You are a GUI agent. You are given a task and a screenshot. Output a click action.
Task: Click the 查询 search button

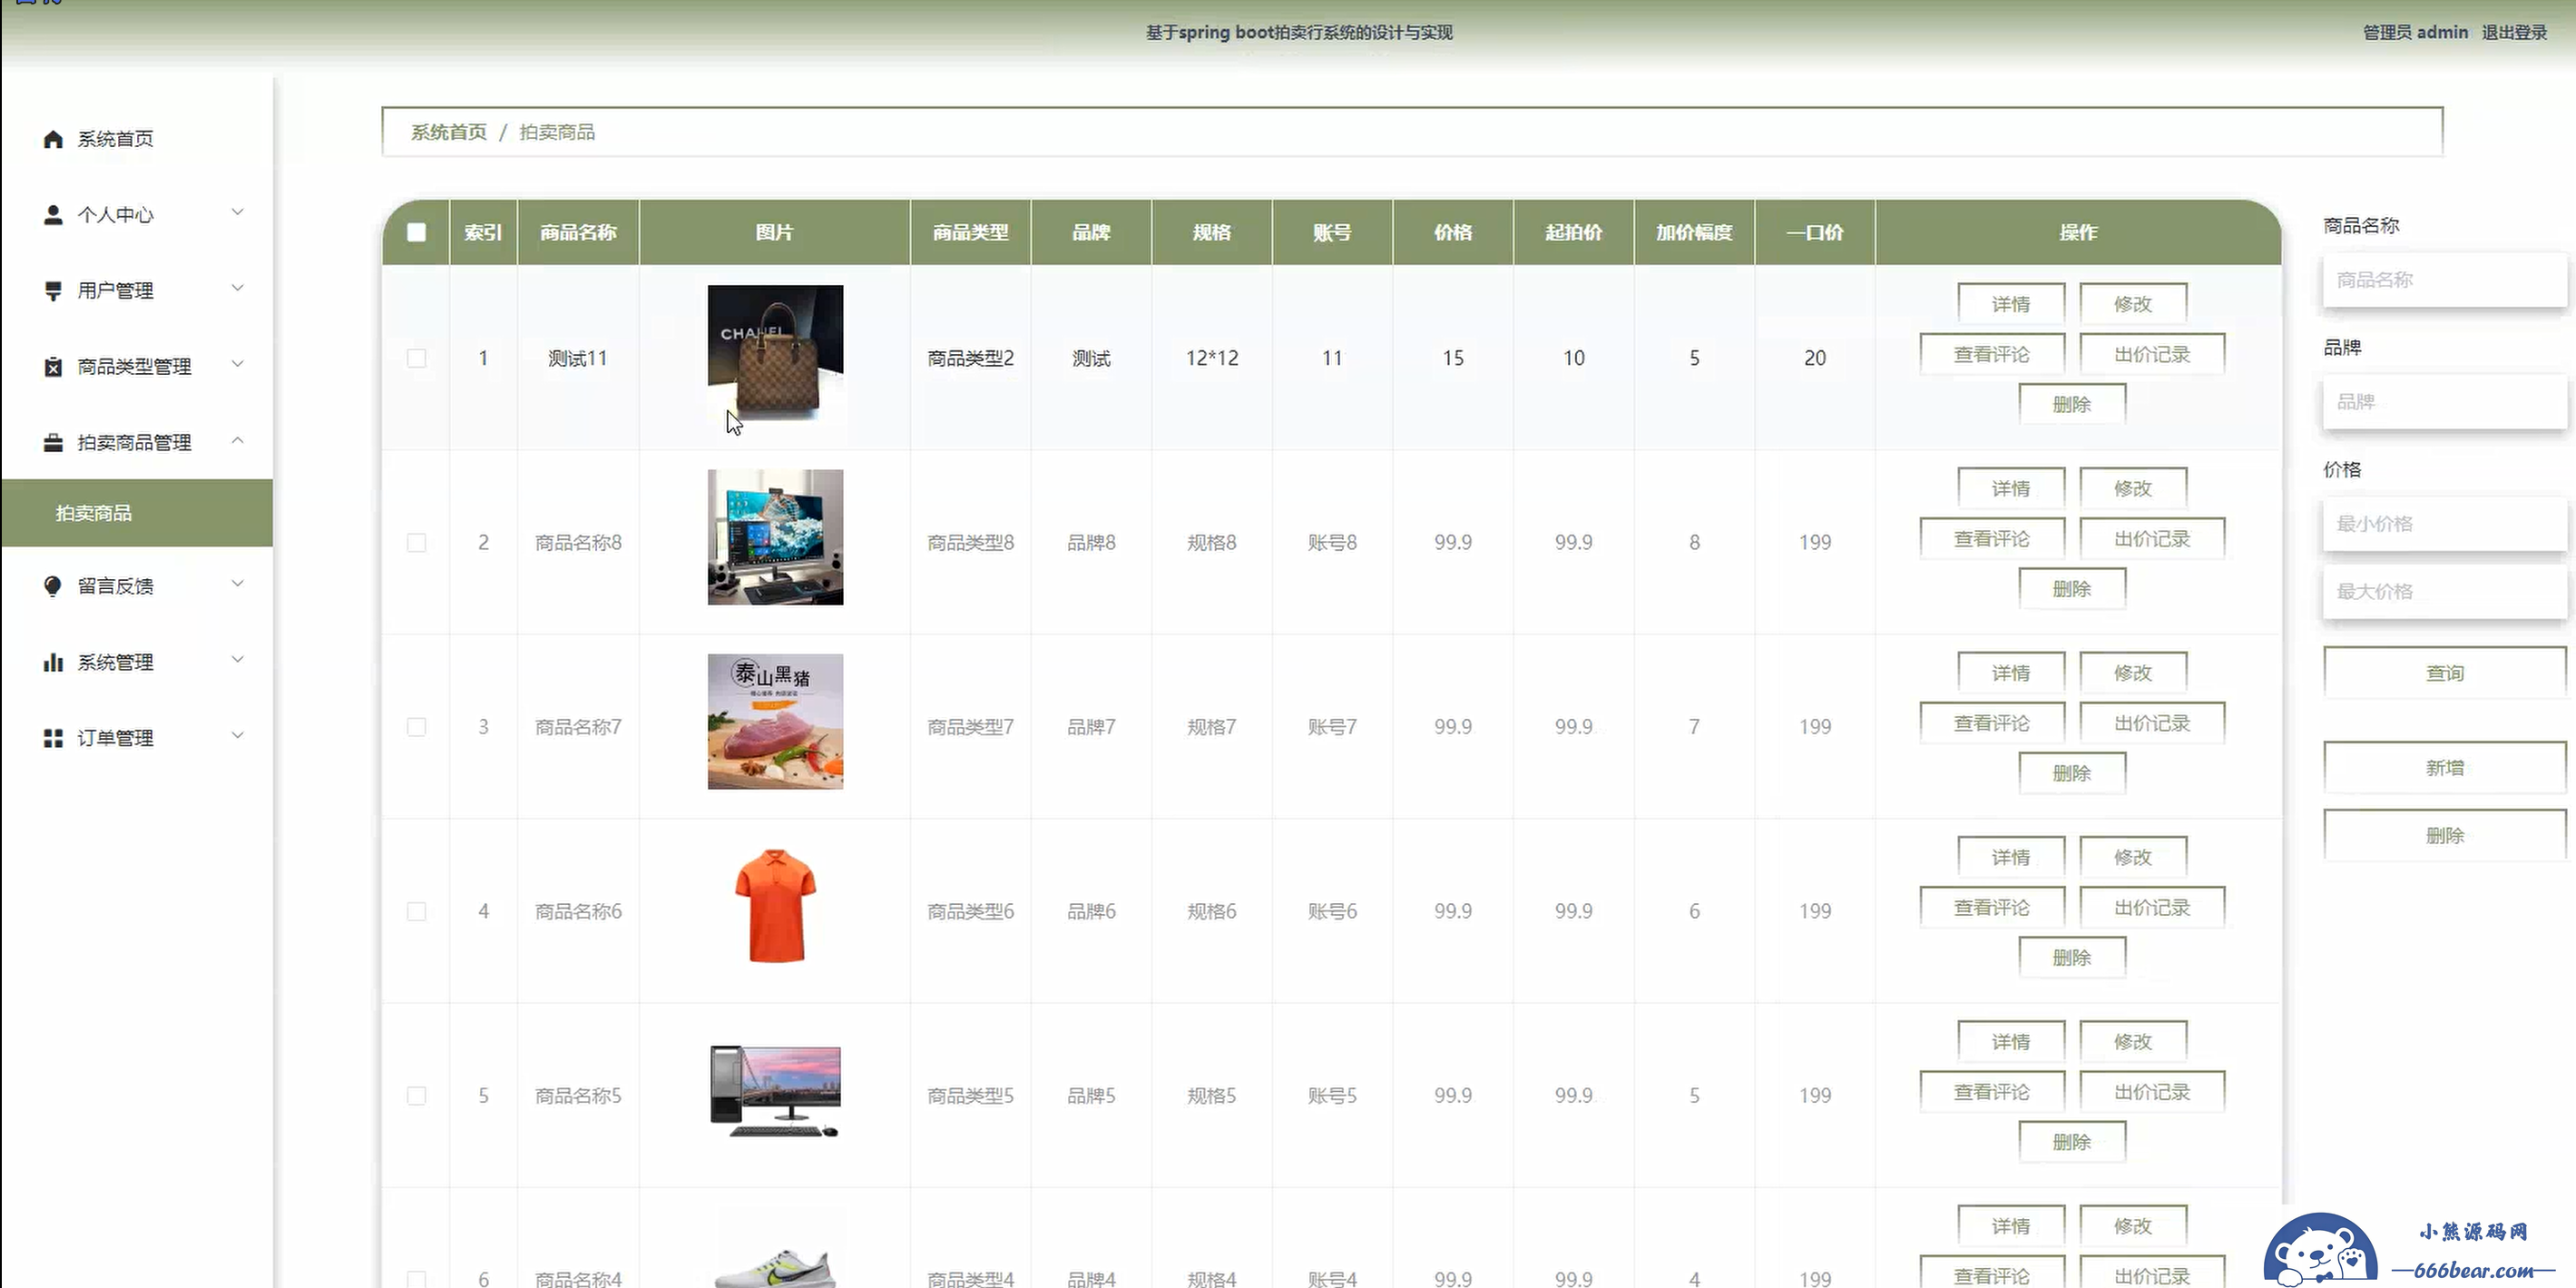point(2444,673)
